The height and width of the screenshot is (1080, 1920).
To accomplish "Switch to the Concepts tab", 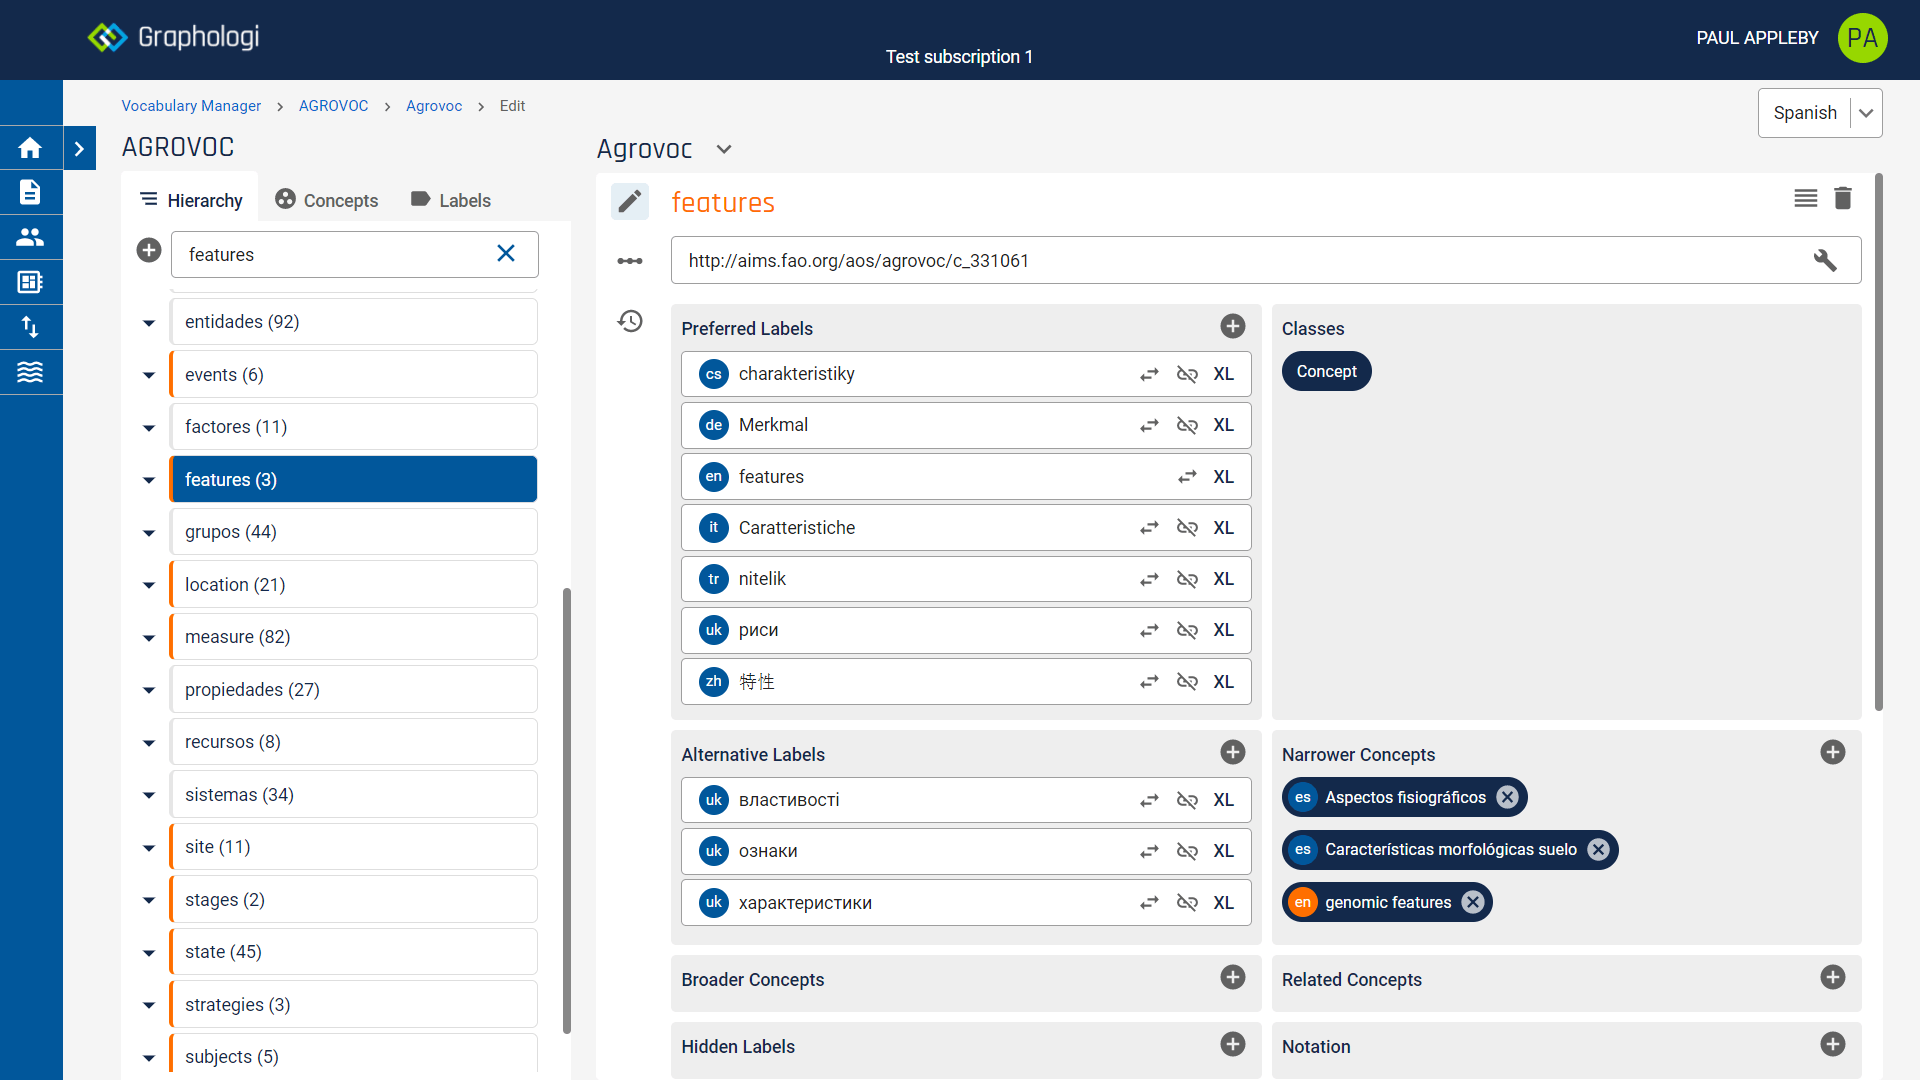I will (x=327, y=200).
